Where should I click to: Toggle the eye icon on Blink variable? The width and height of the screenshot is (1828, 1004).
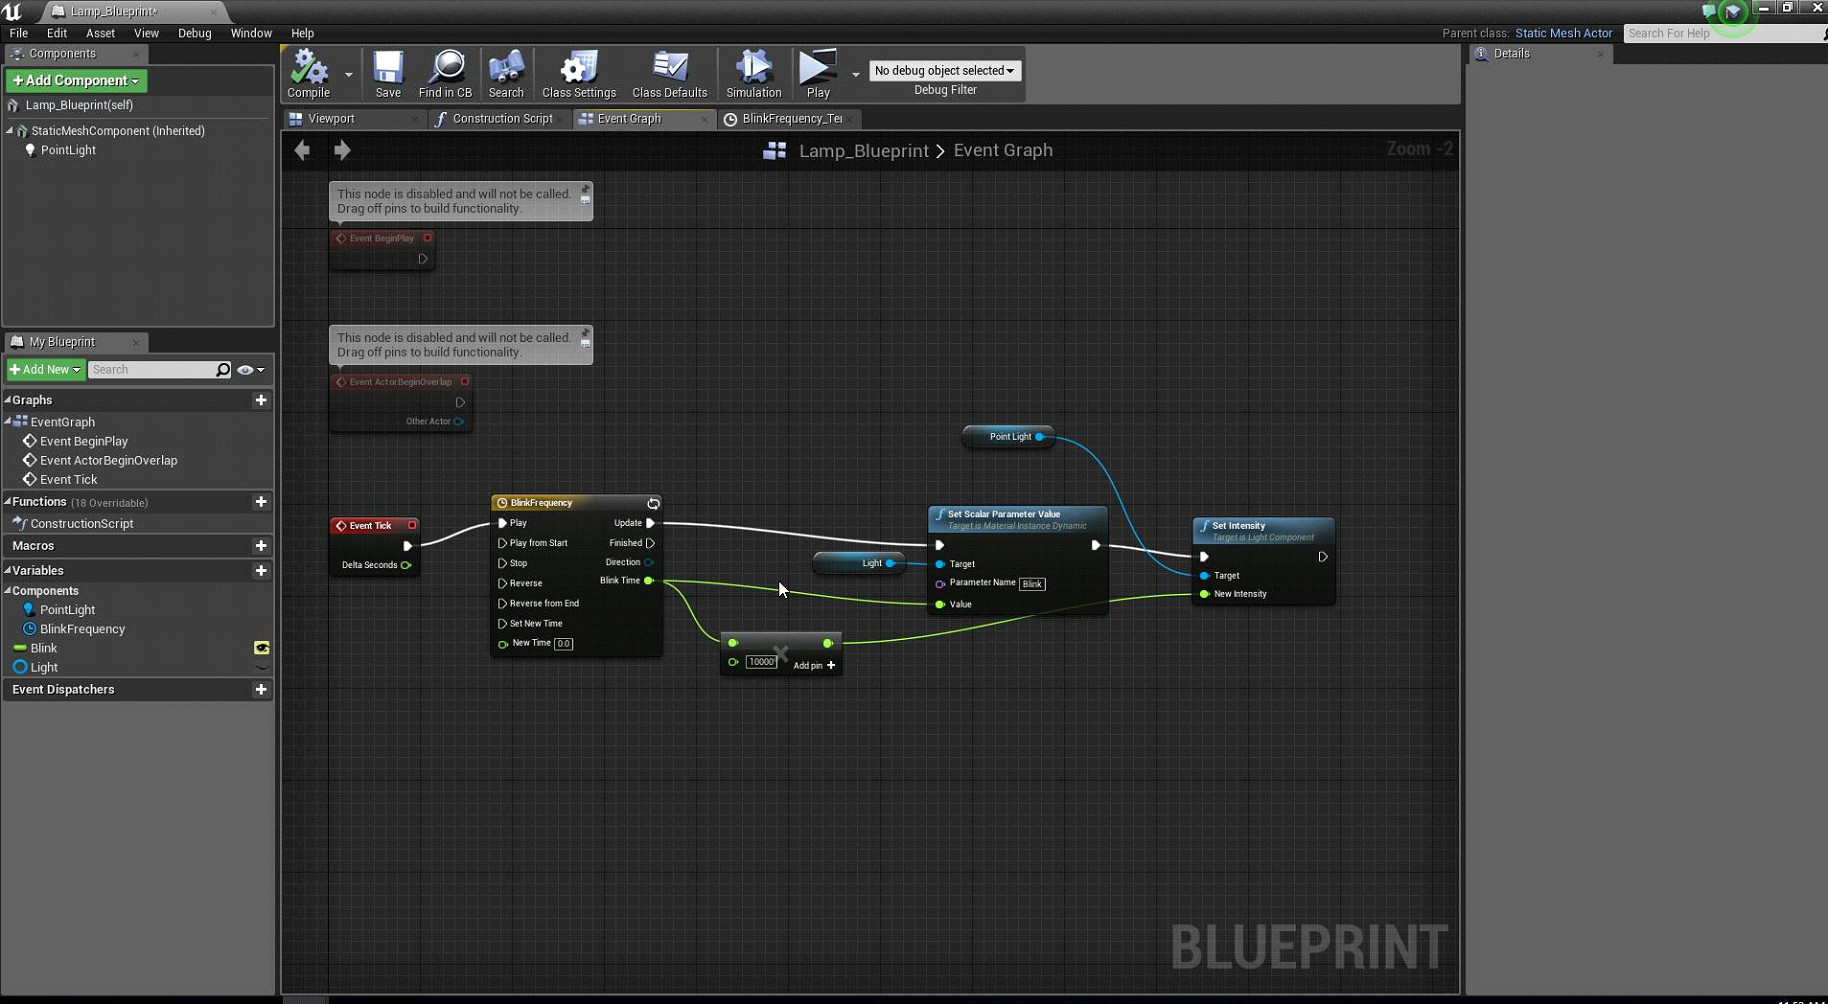pos(262,648)
